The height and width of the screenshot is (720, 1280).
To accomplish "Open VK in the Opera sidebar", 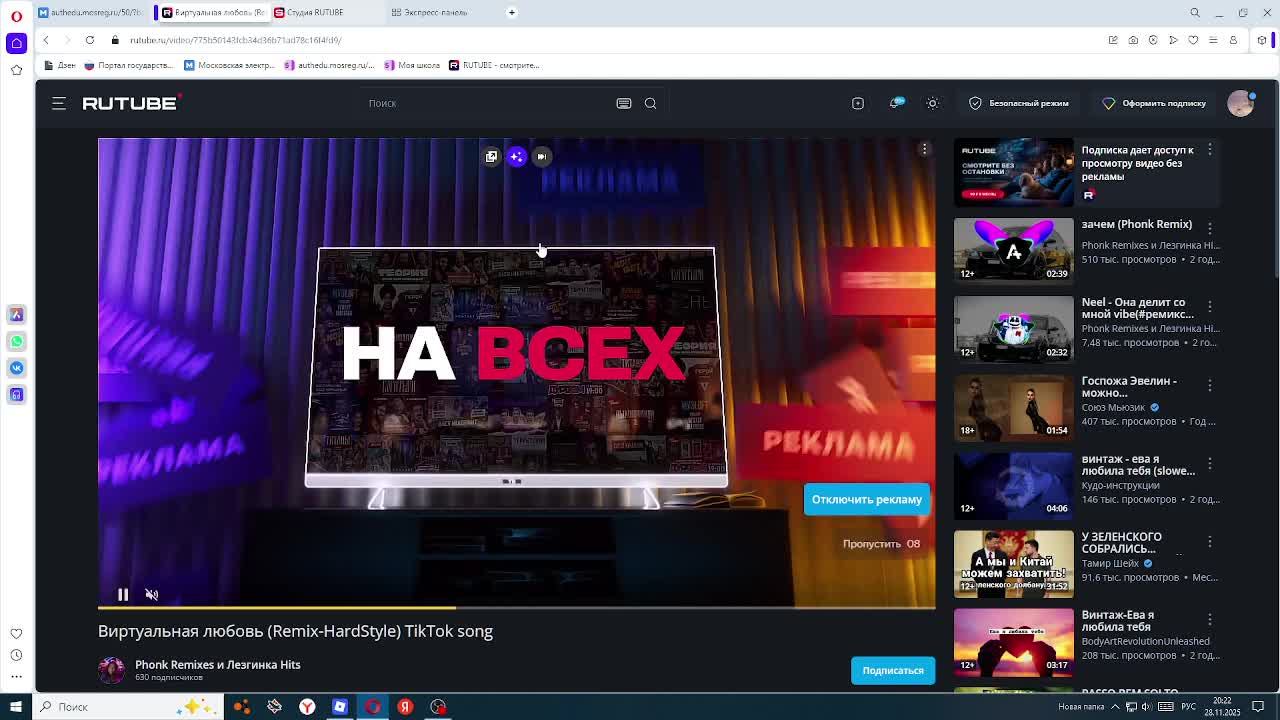I will pyautogui.click(x=16, y=368).
